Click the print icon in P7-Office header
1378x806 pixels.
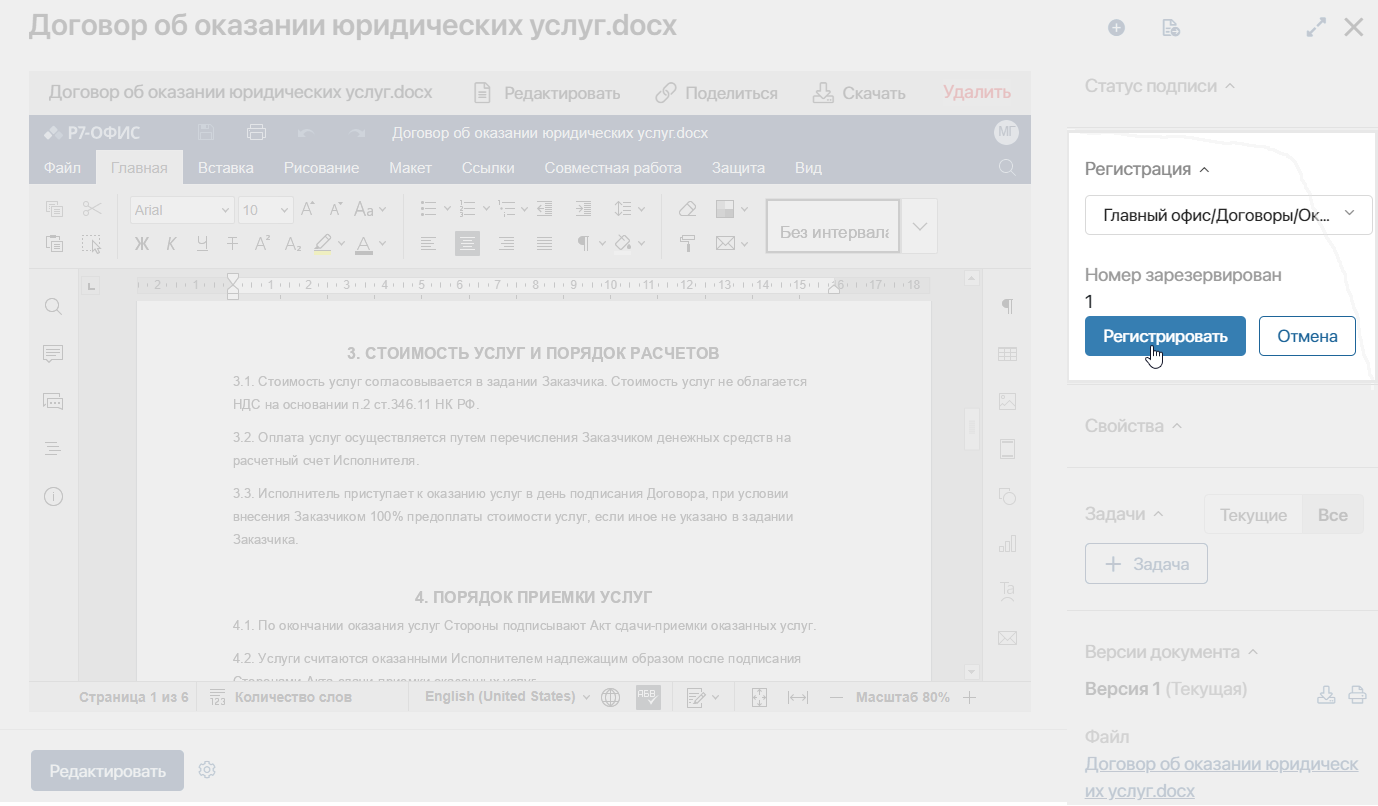coord(256,133)
